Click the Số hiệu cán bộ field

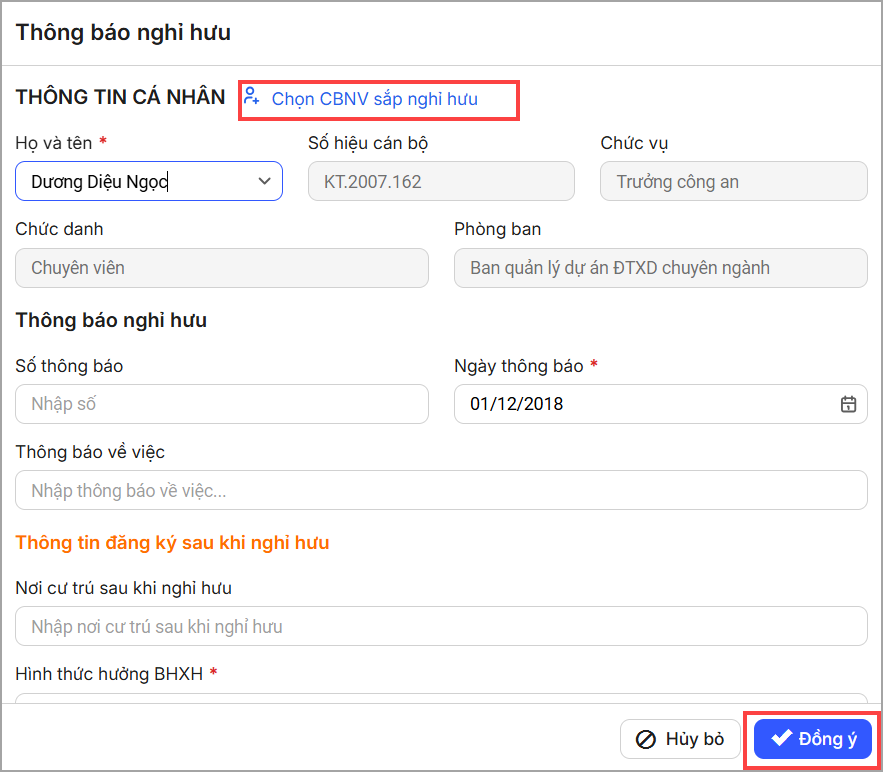[441, 181]
